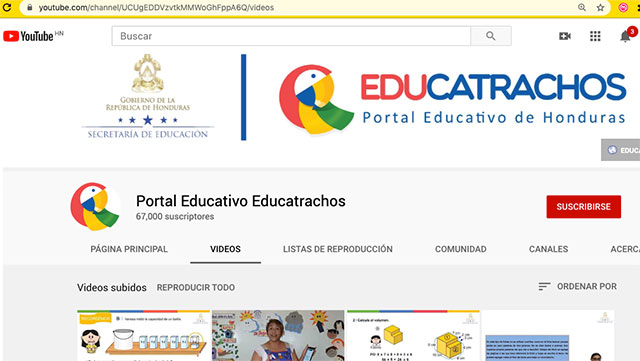Image resolution: width=640 pixels, height=361 pixels.
Task: Expand the Videos subidos heading
Action: point(112,287)
